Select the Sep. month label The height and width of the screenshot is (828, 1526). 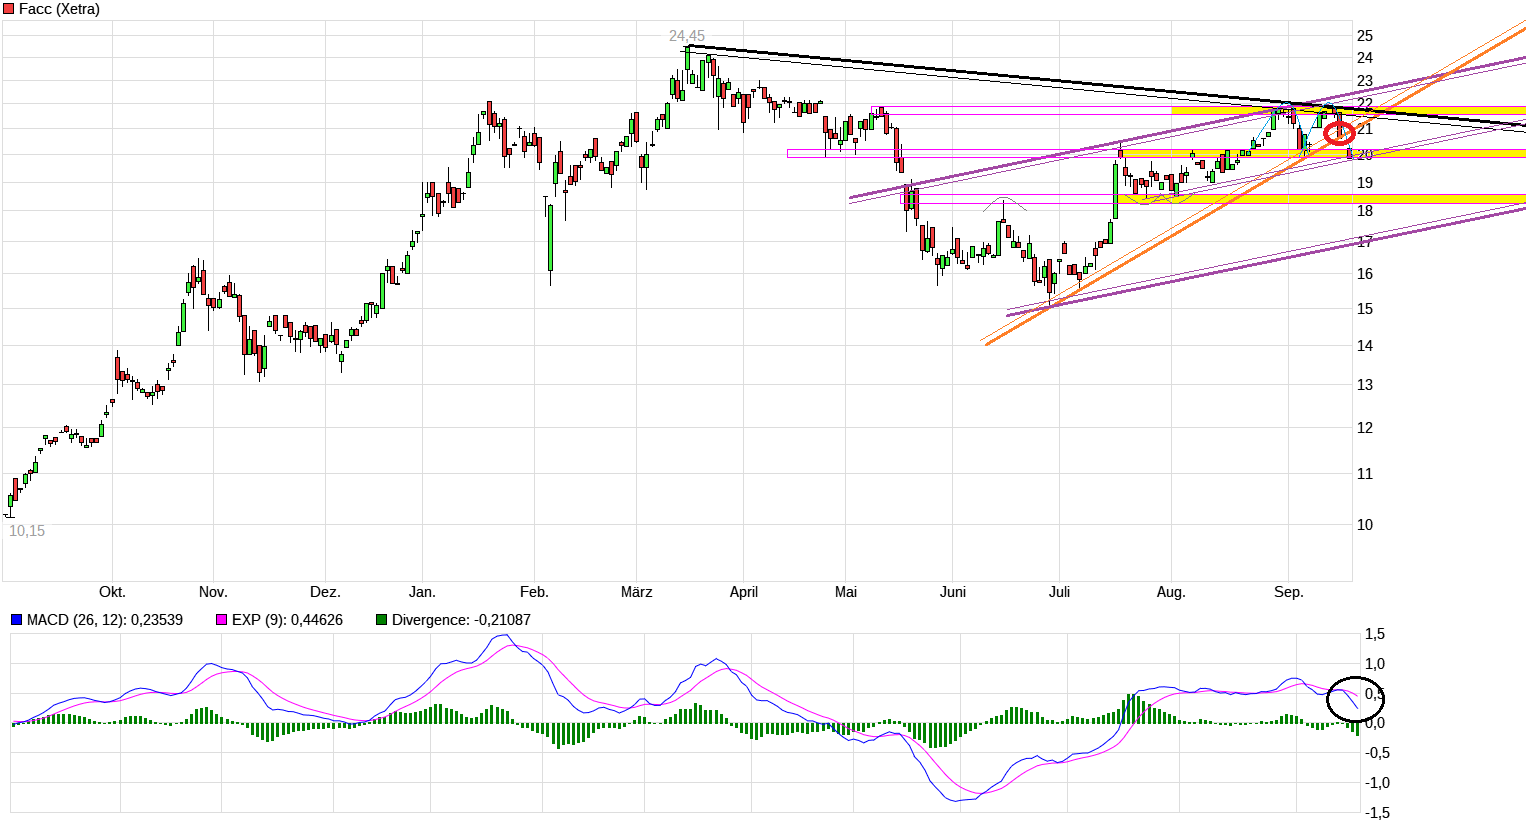click(x=1288, y=592)
